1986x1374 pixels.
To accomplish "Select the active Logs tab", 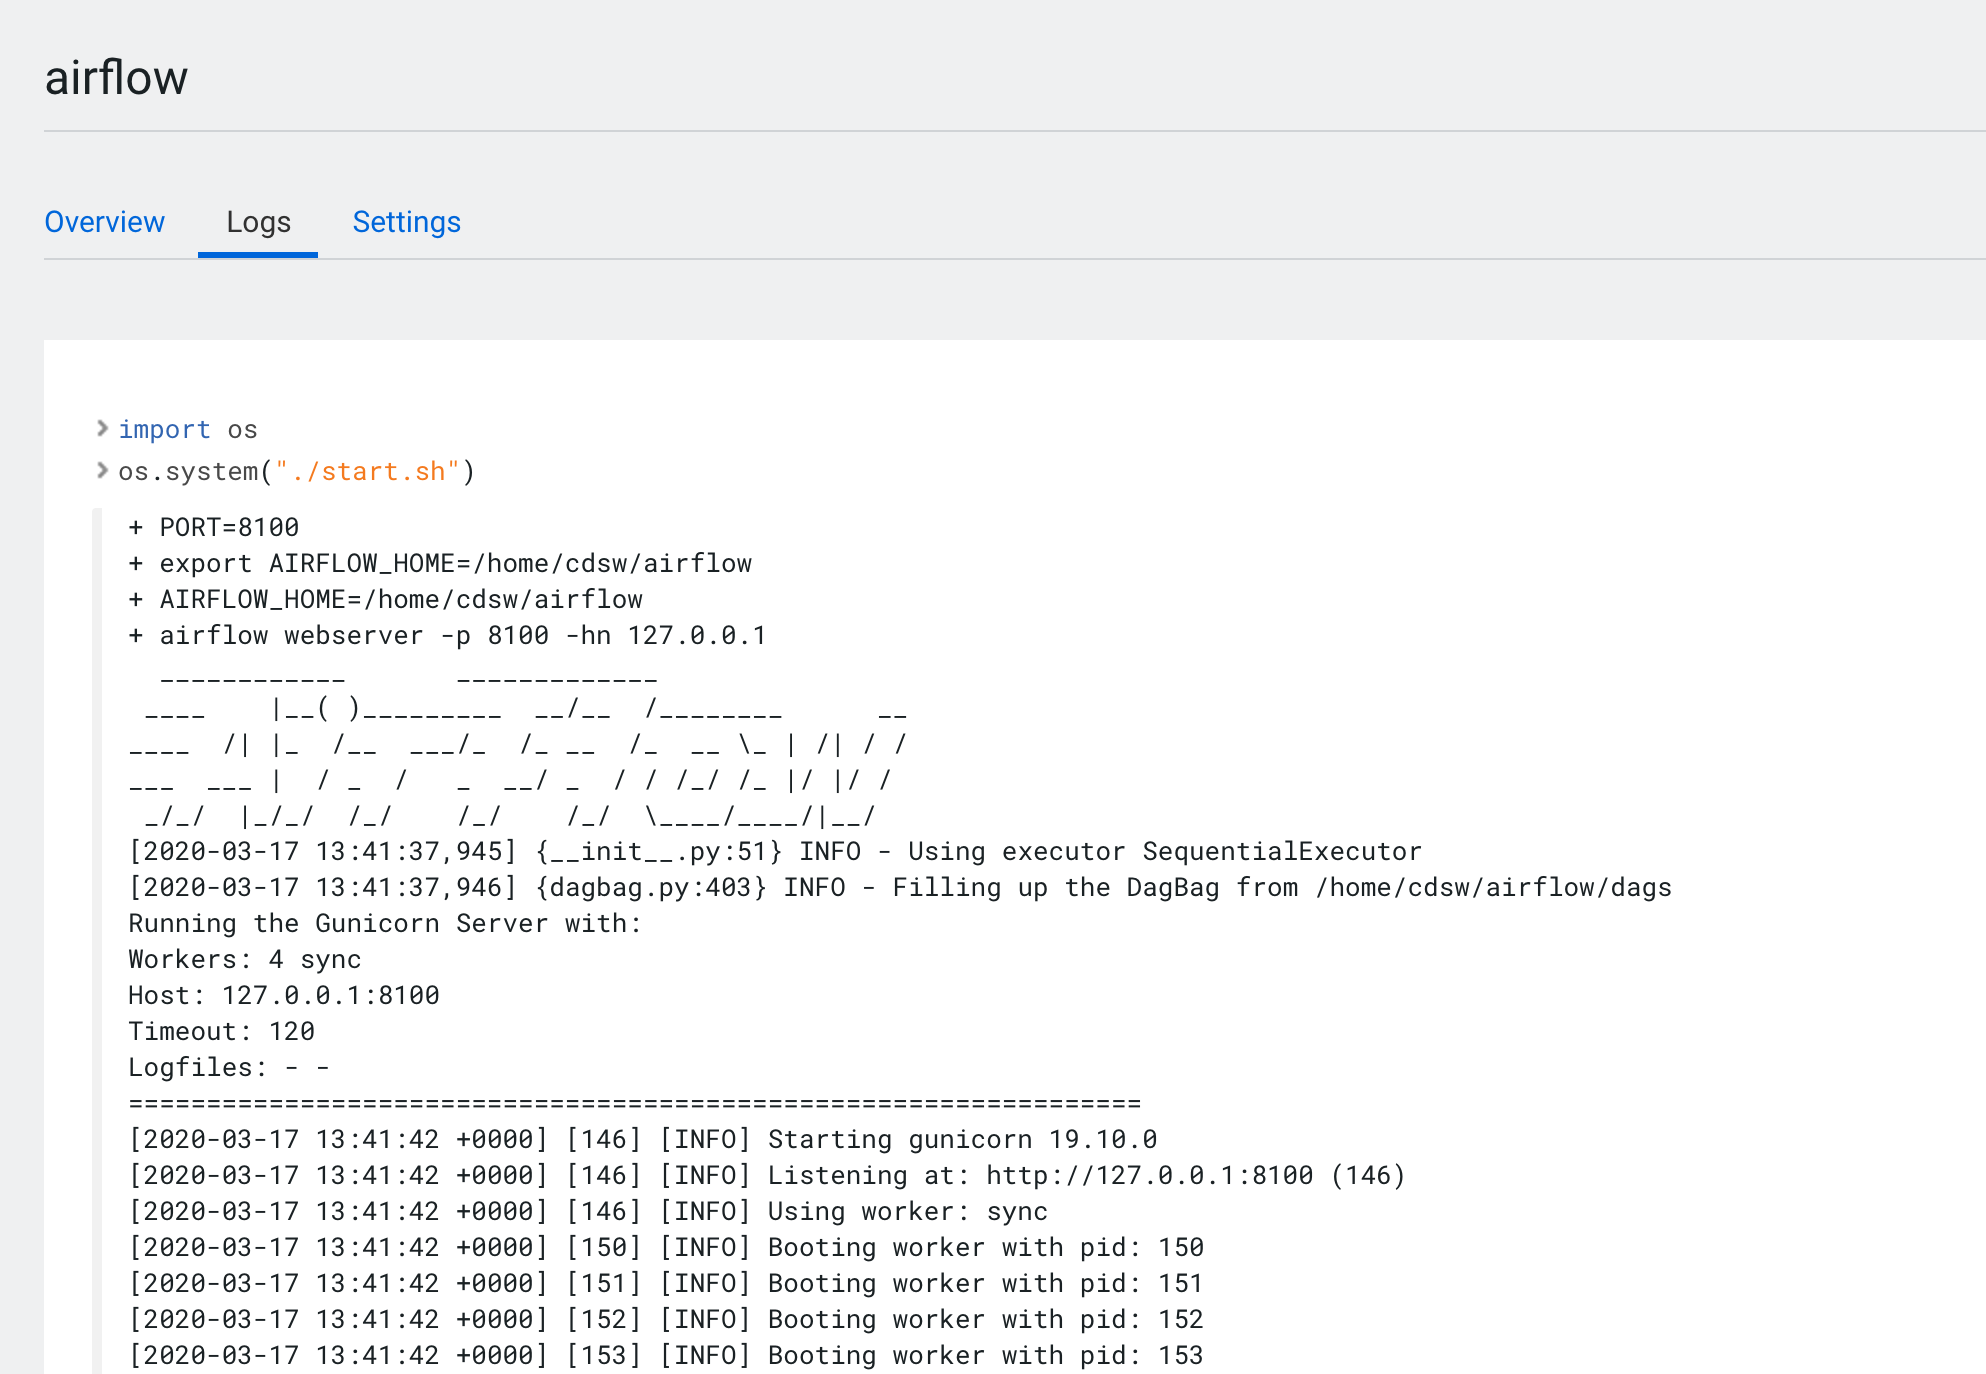I will coord(258,222).
